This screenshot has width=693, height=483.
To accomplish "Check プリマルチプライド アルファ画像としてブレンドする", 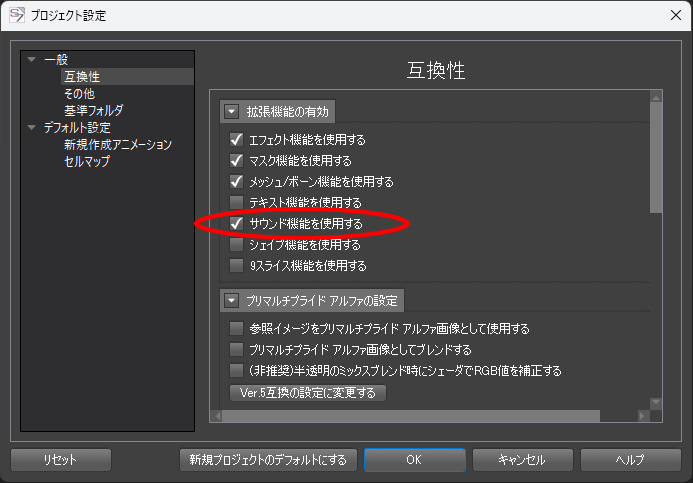I will (236, 350).
